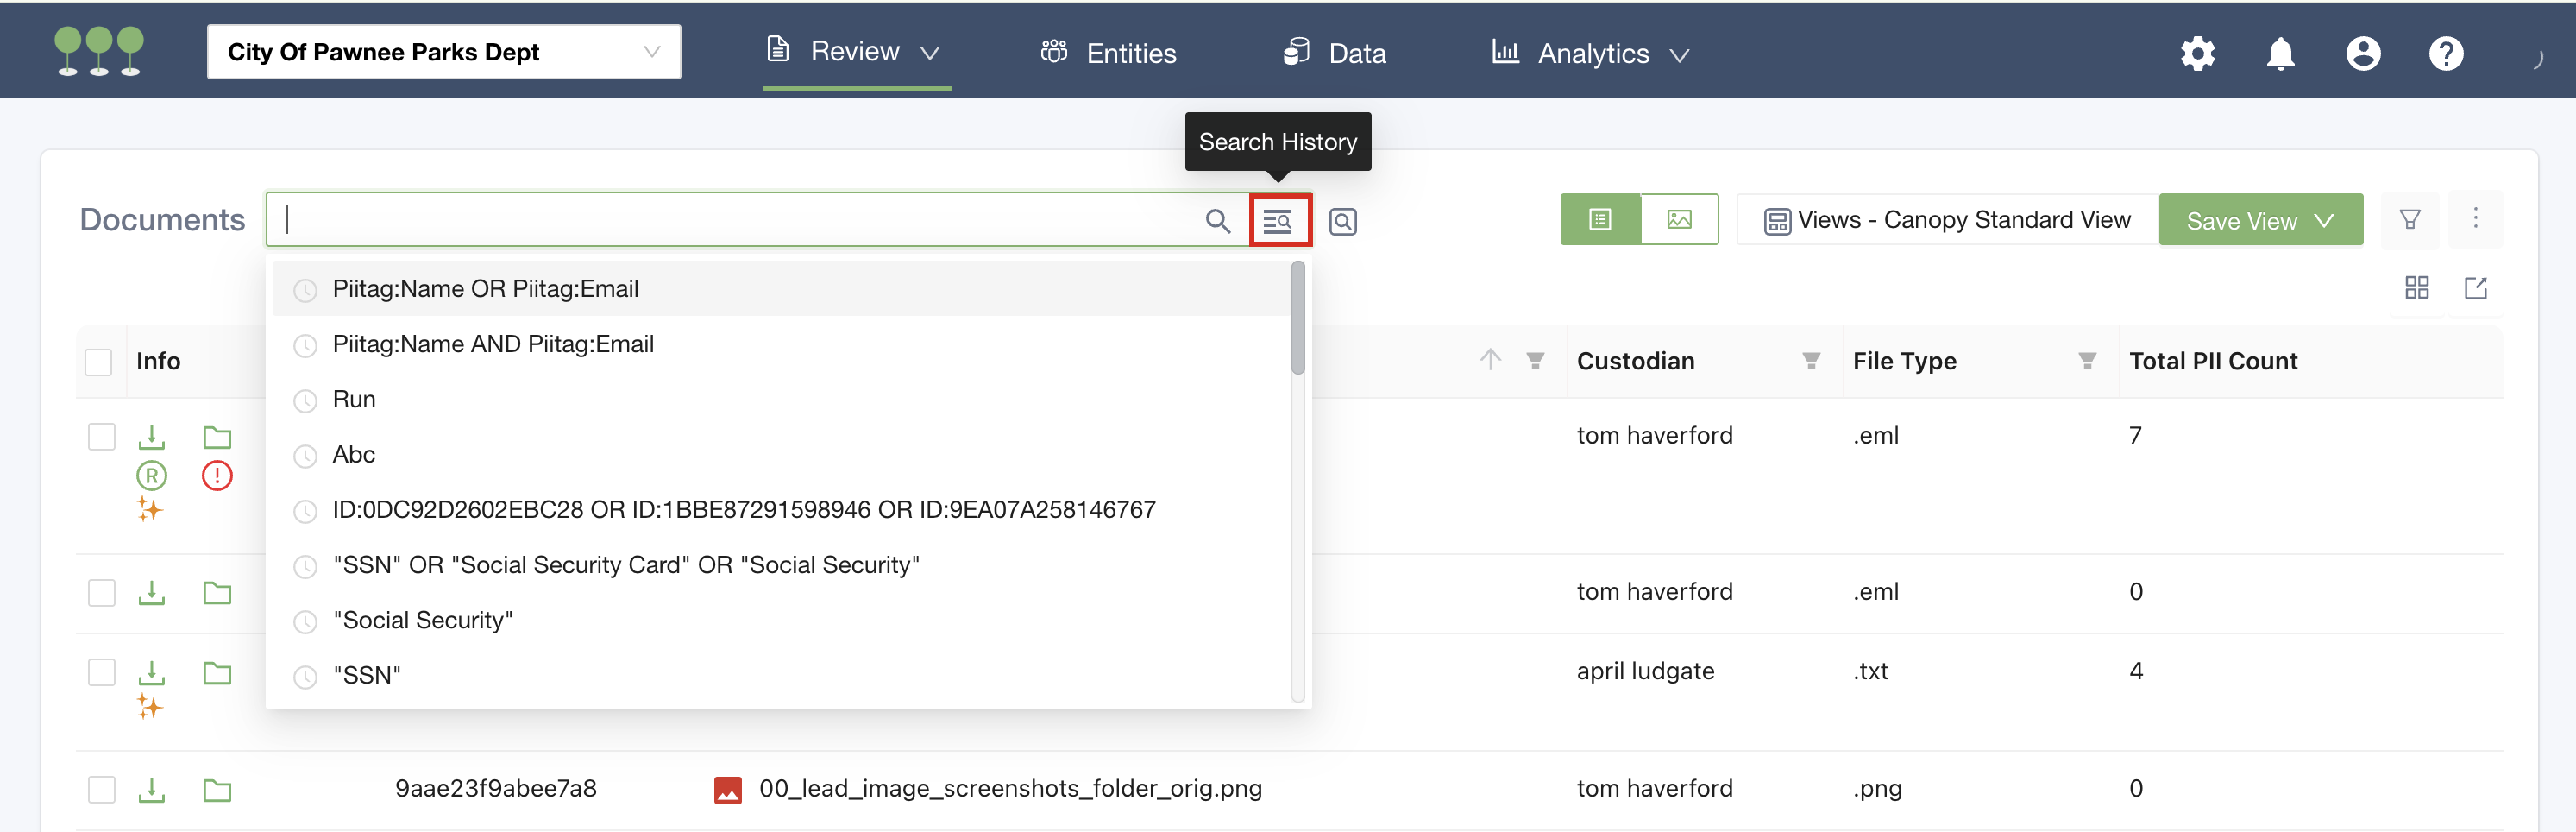
Task: Select checkbox for april ludgate .txt row
Action: tap(102, 672)
